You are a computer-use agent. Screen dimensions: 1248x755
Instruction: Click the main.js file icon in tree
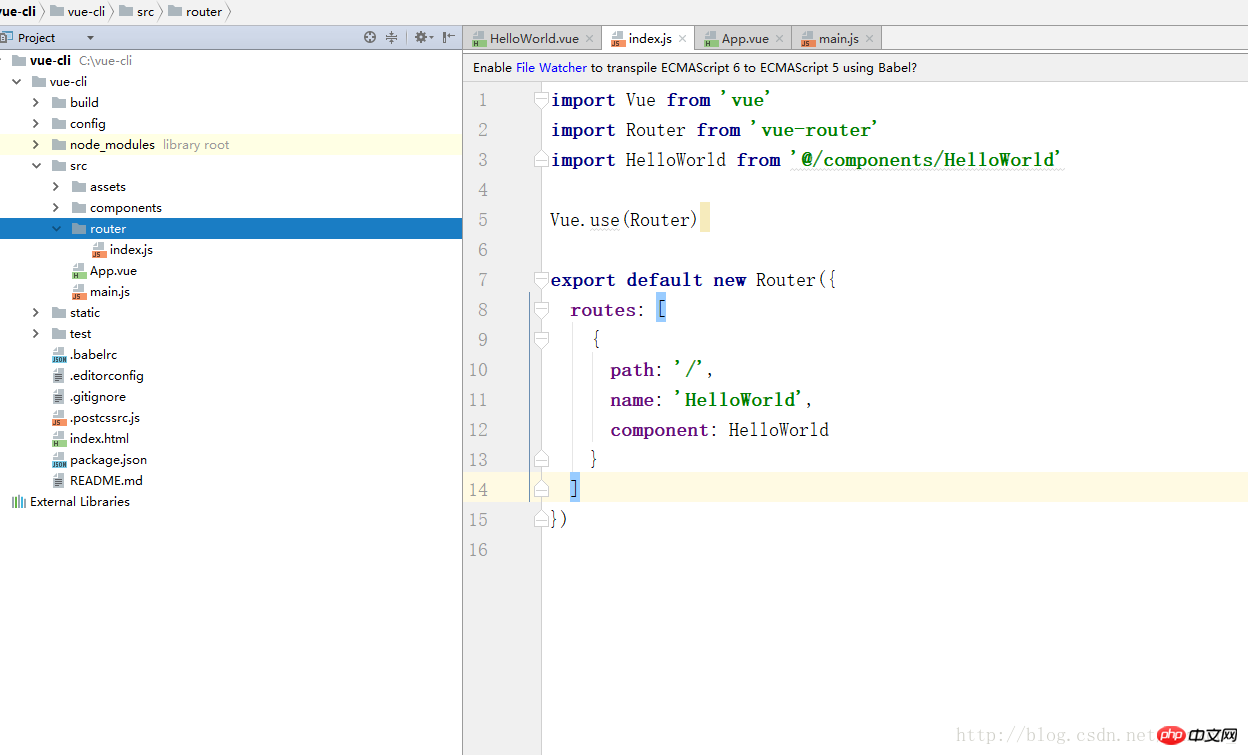pos(79,292)
